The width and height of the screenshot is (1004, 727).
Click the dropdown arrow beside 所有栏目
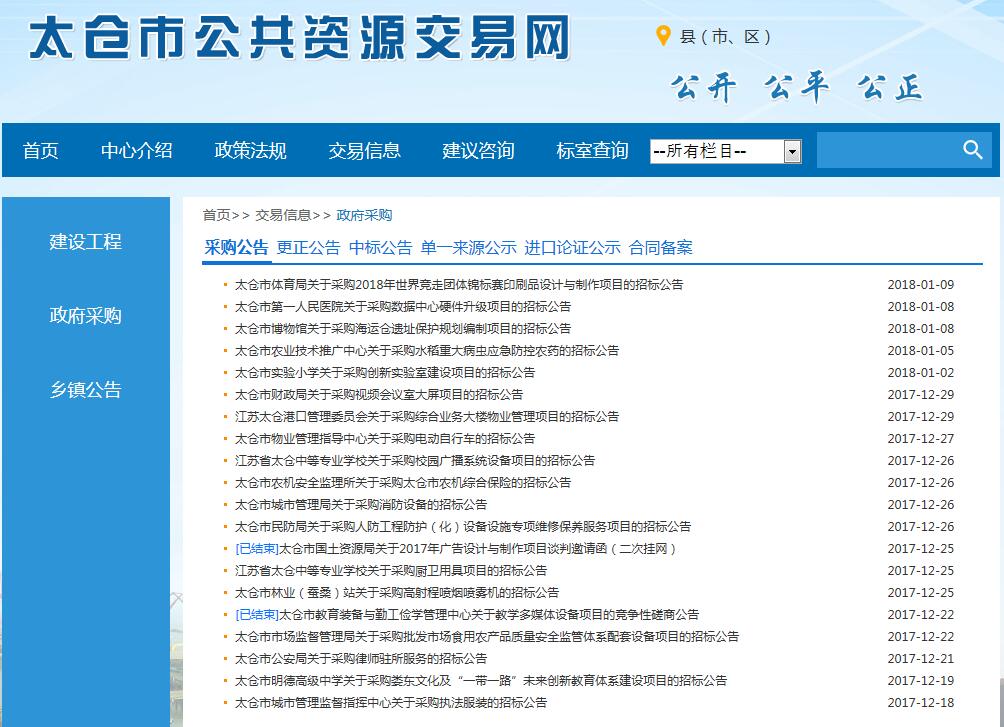[792, 151]
